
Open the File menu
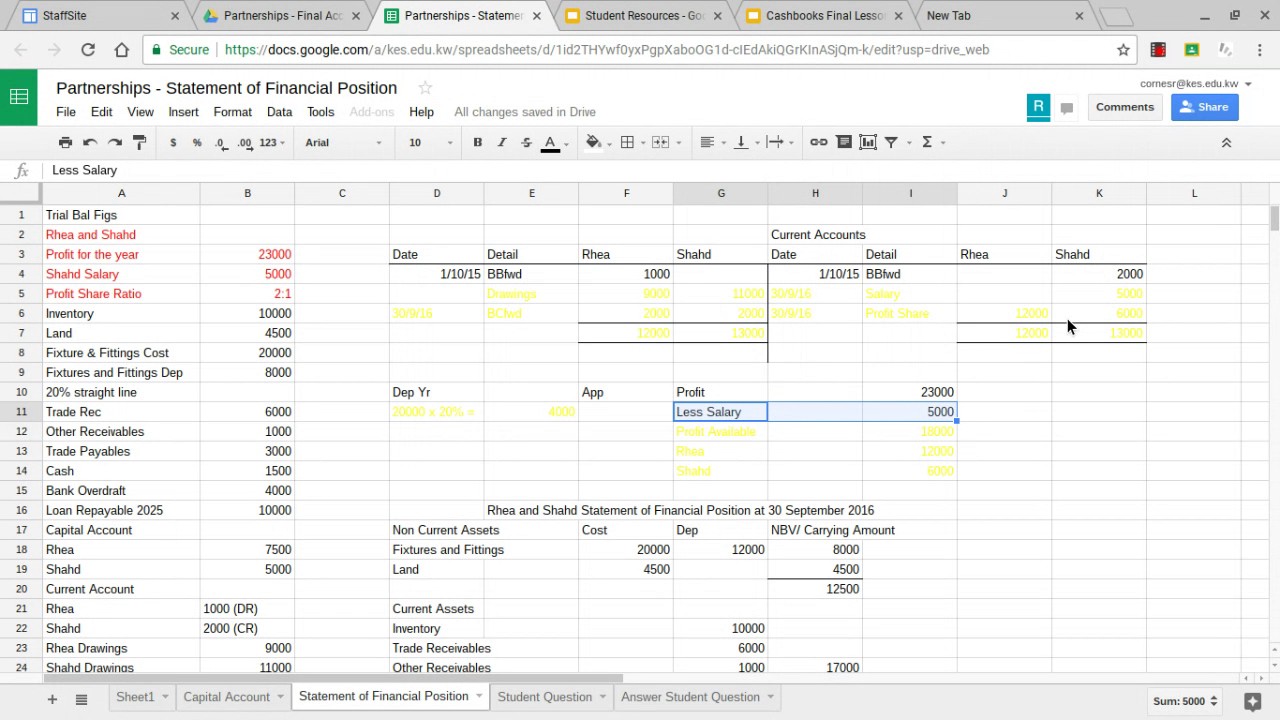tap(66, 112)
